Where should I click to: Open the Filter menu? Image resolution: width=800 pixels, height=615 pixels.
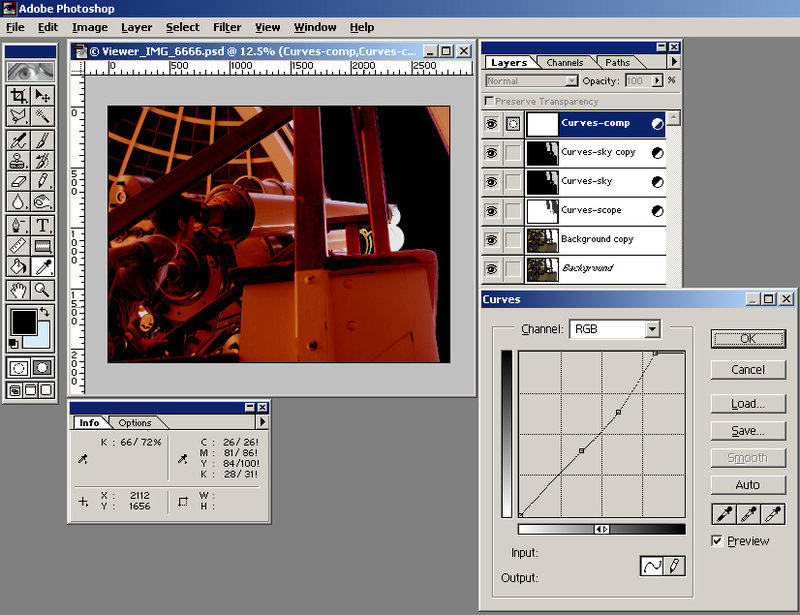[x=227, y=27]
